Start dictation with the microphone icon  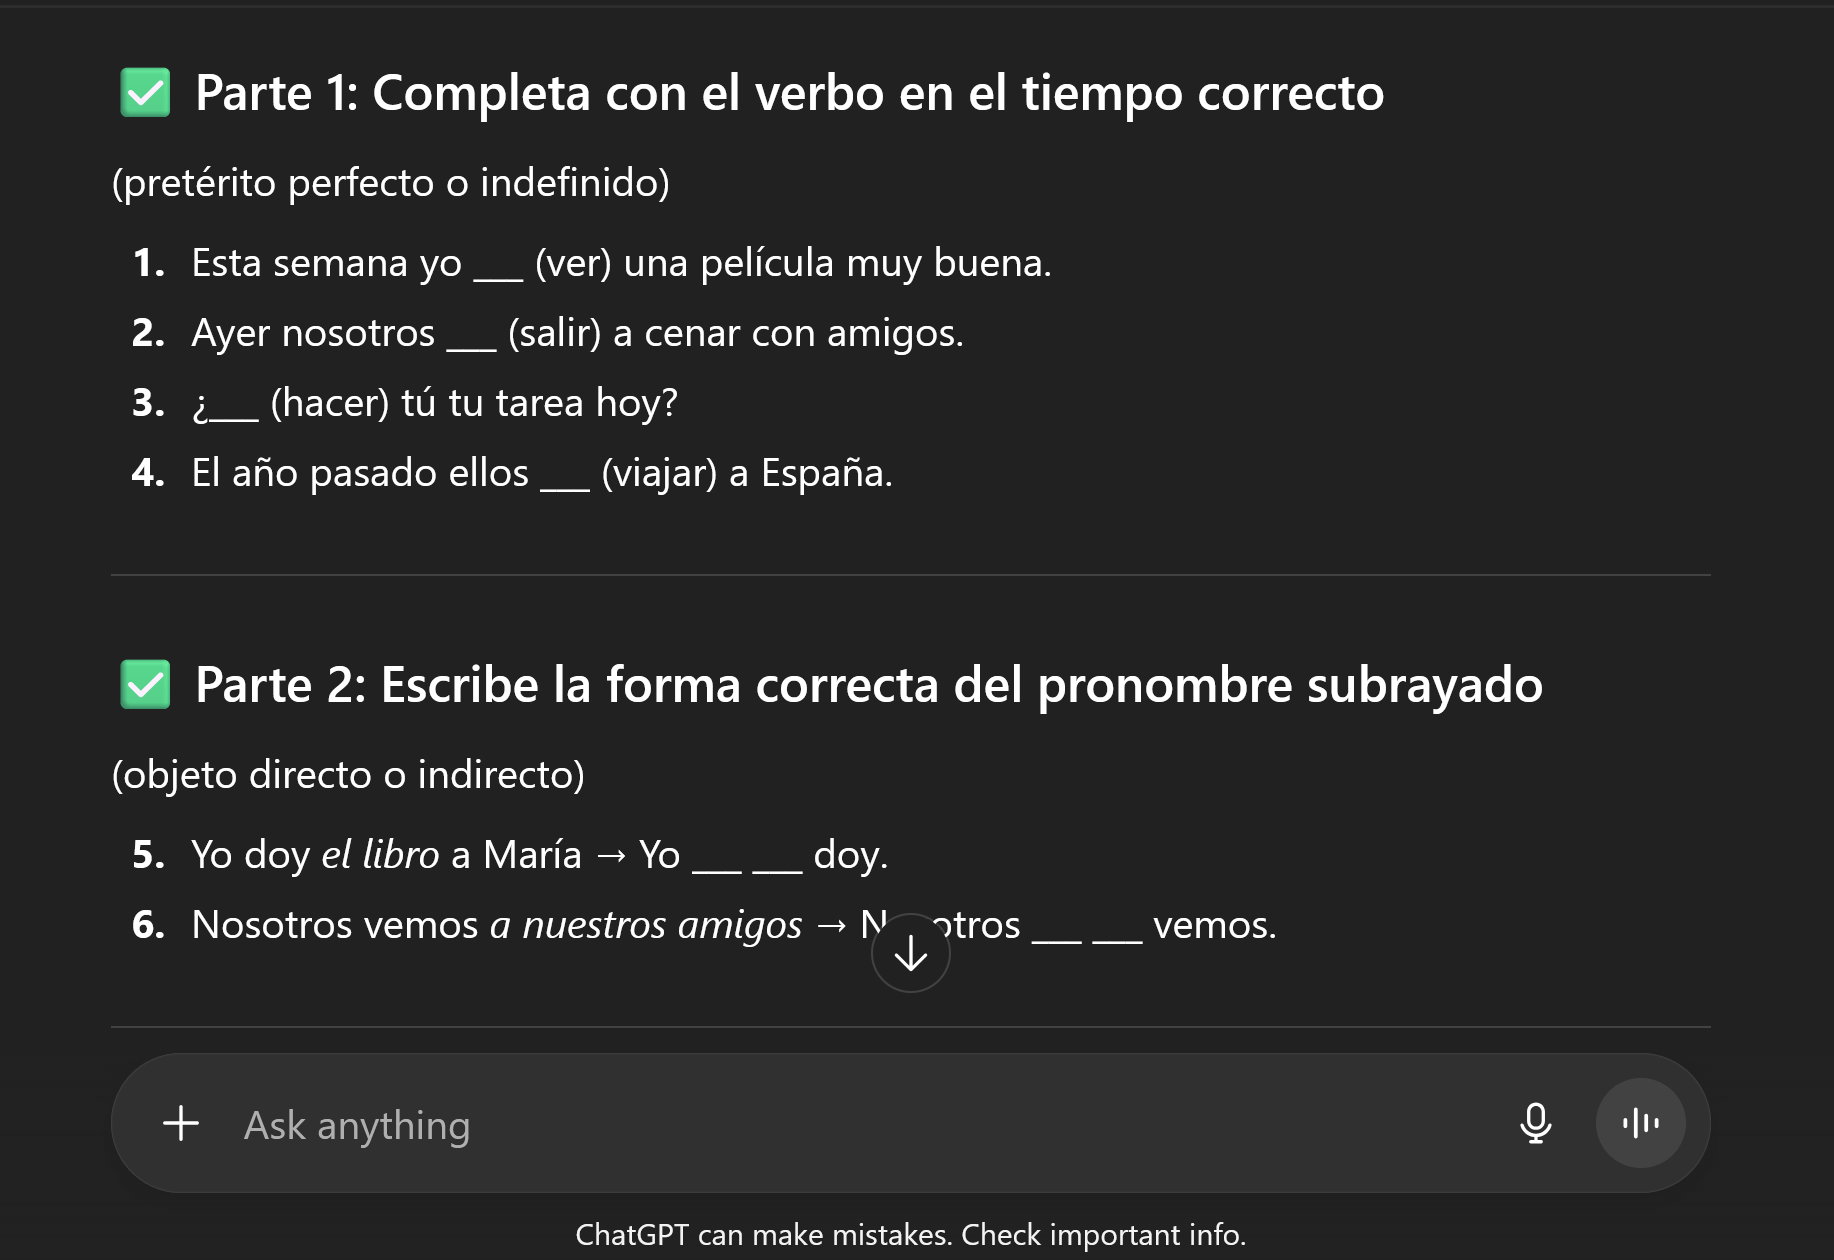tap(1535, 1123)
